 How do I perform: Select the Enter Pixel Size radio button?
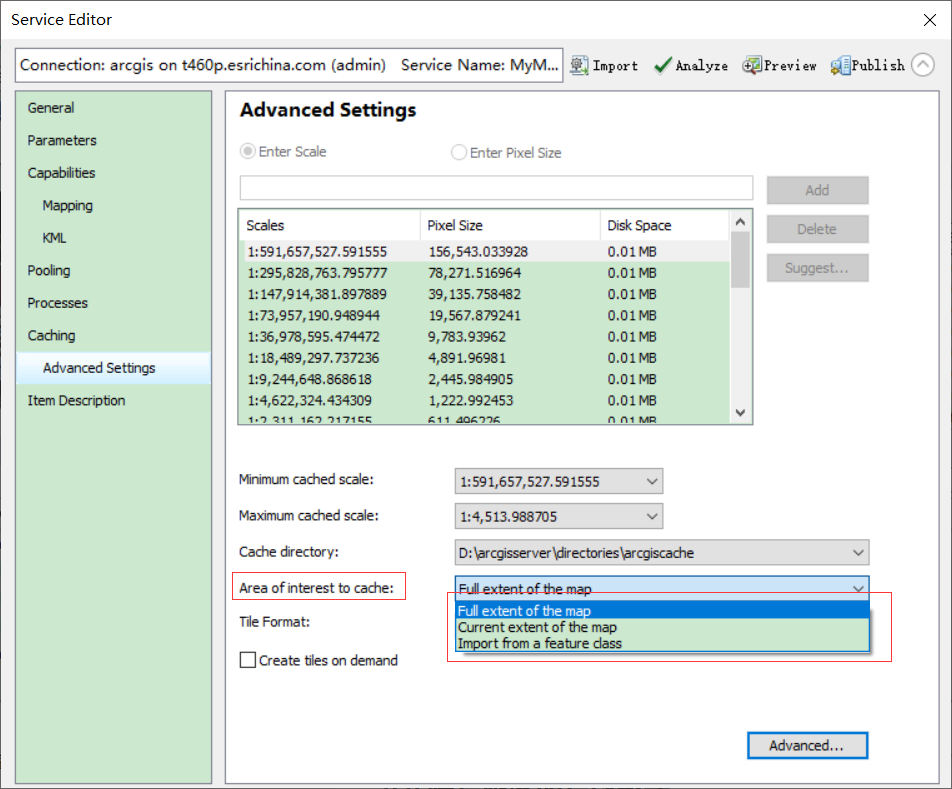[458, 152]
